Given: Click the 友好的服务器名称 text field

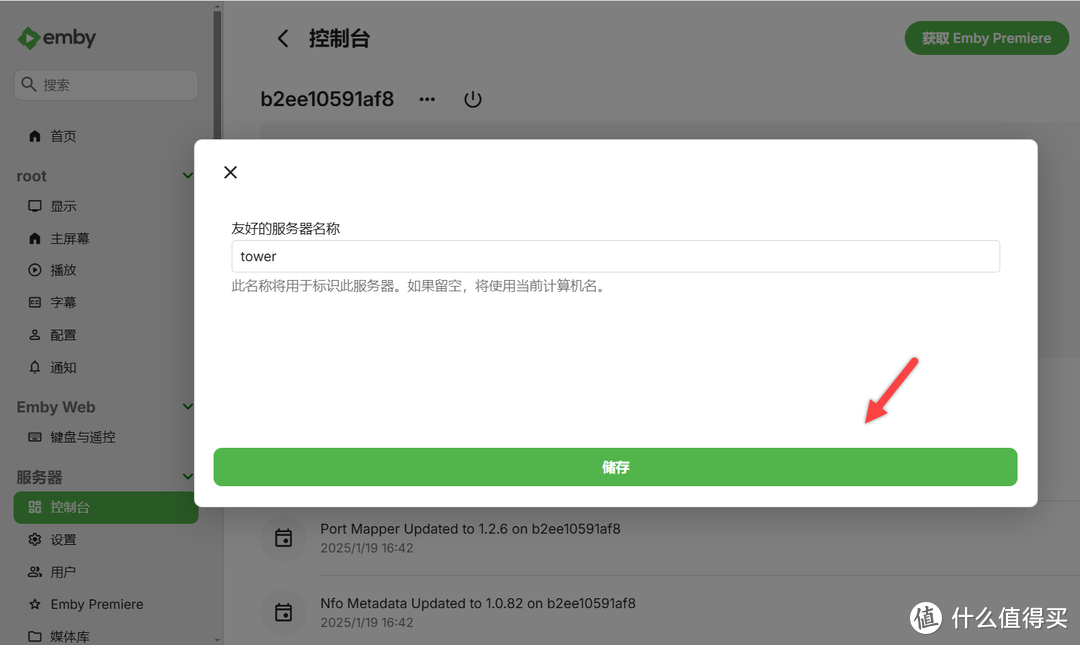Looking at the screenshot, I should pos(615,256).
